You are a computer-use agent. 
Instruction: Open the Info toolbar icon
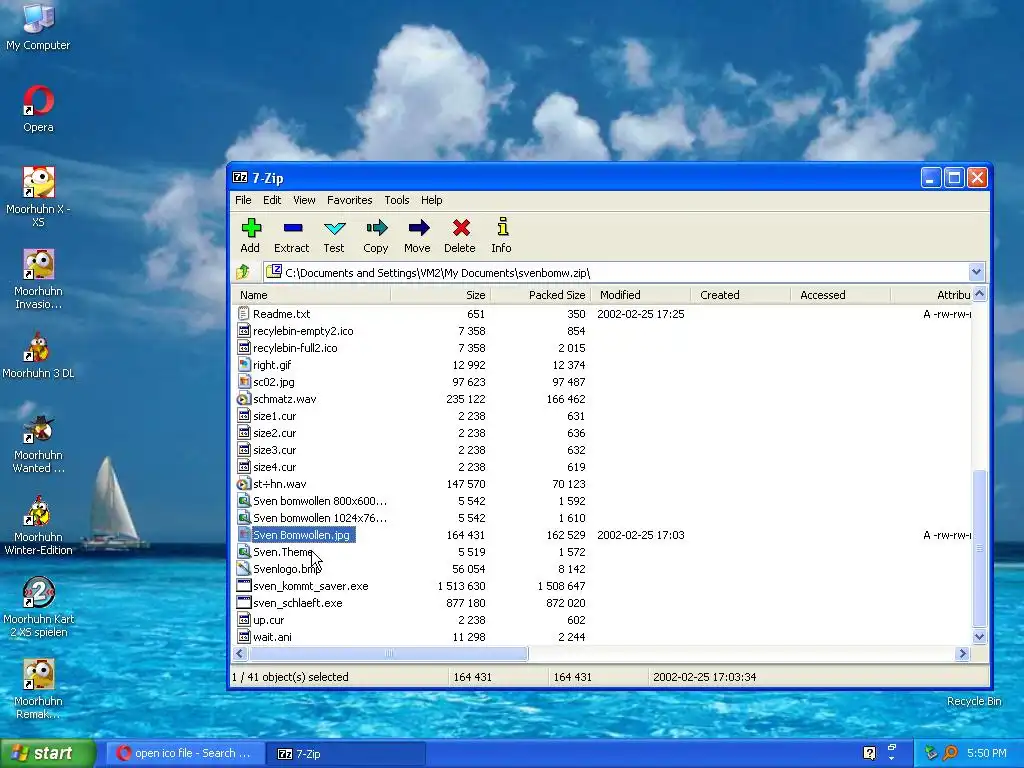point(502,227)
